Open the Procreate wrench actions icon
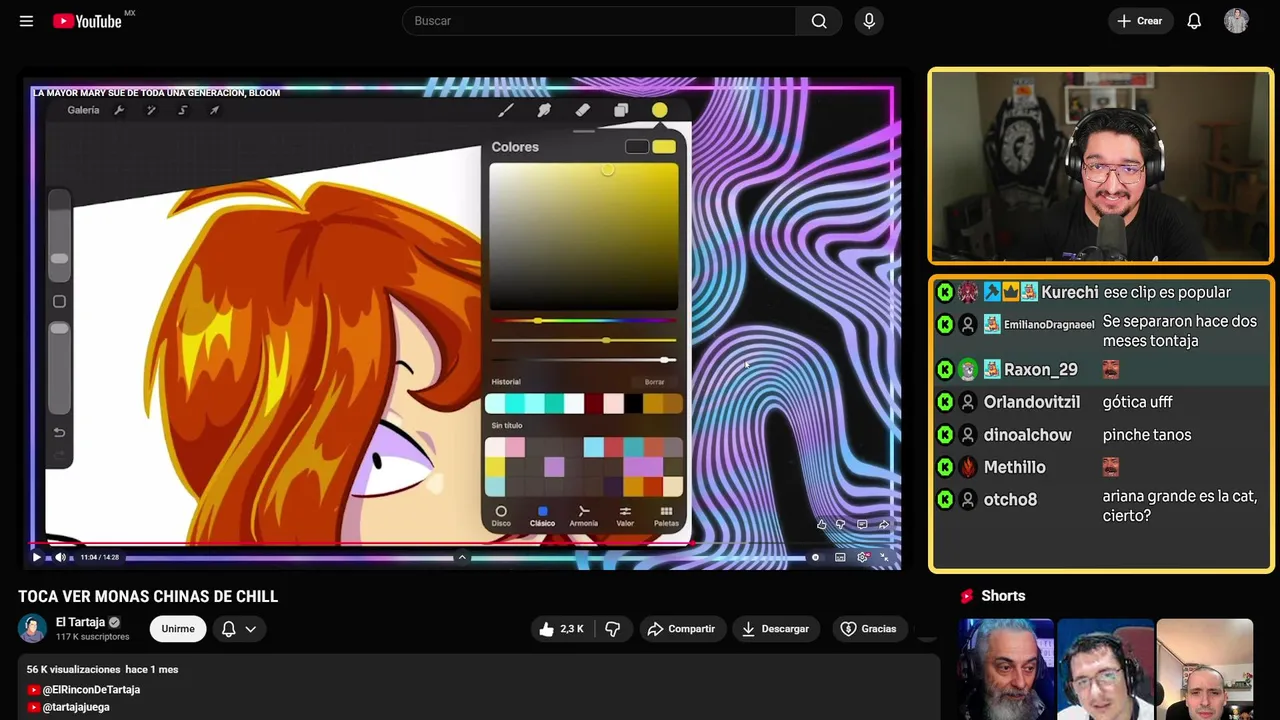This screenshot has height=720, width=1280. (119, 110)
